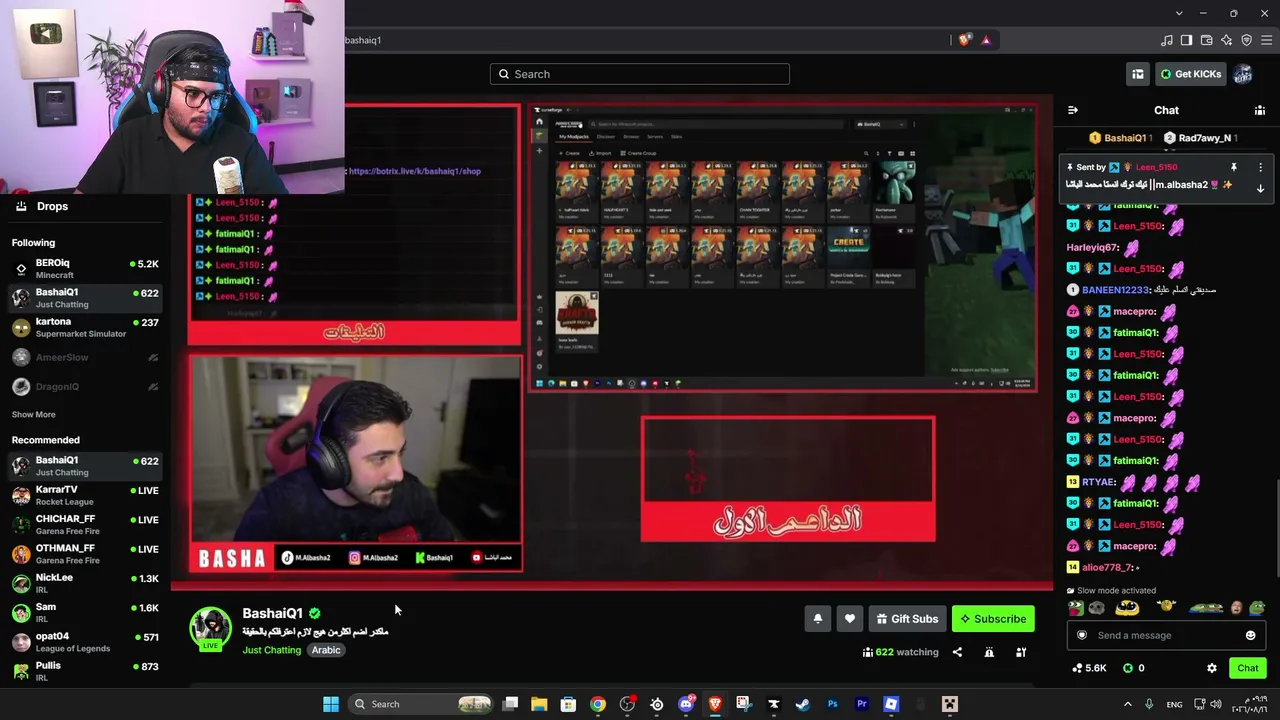
Task: Click the Gift Subs button
Action: 907,619
